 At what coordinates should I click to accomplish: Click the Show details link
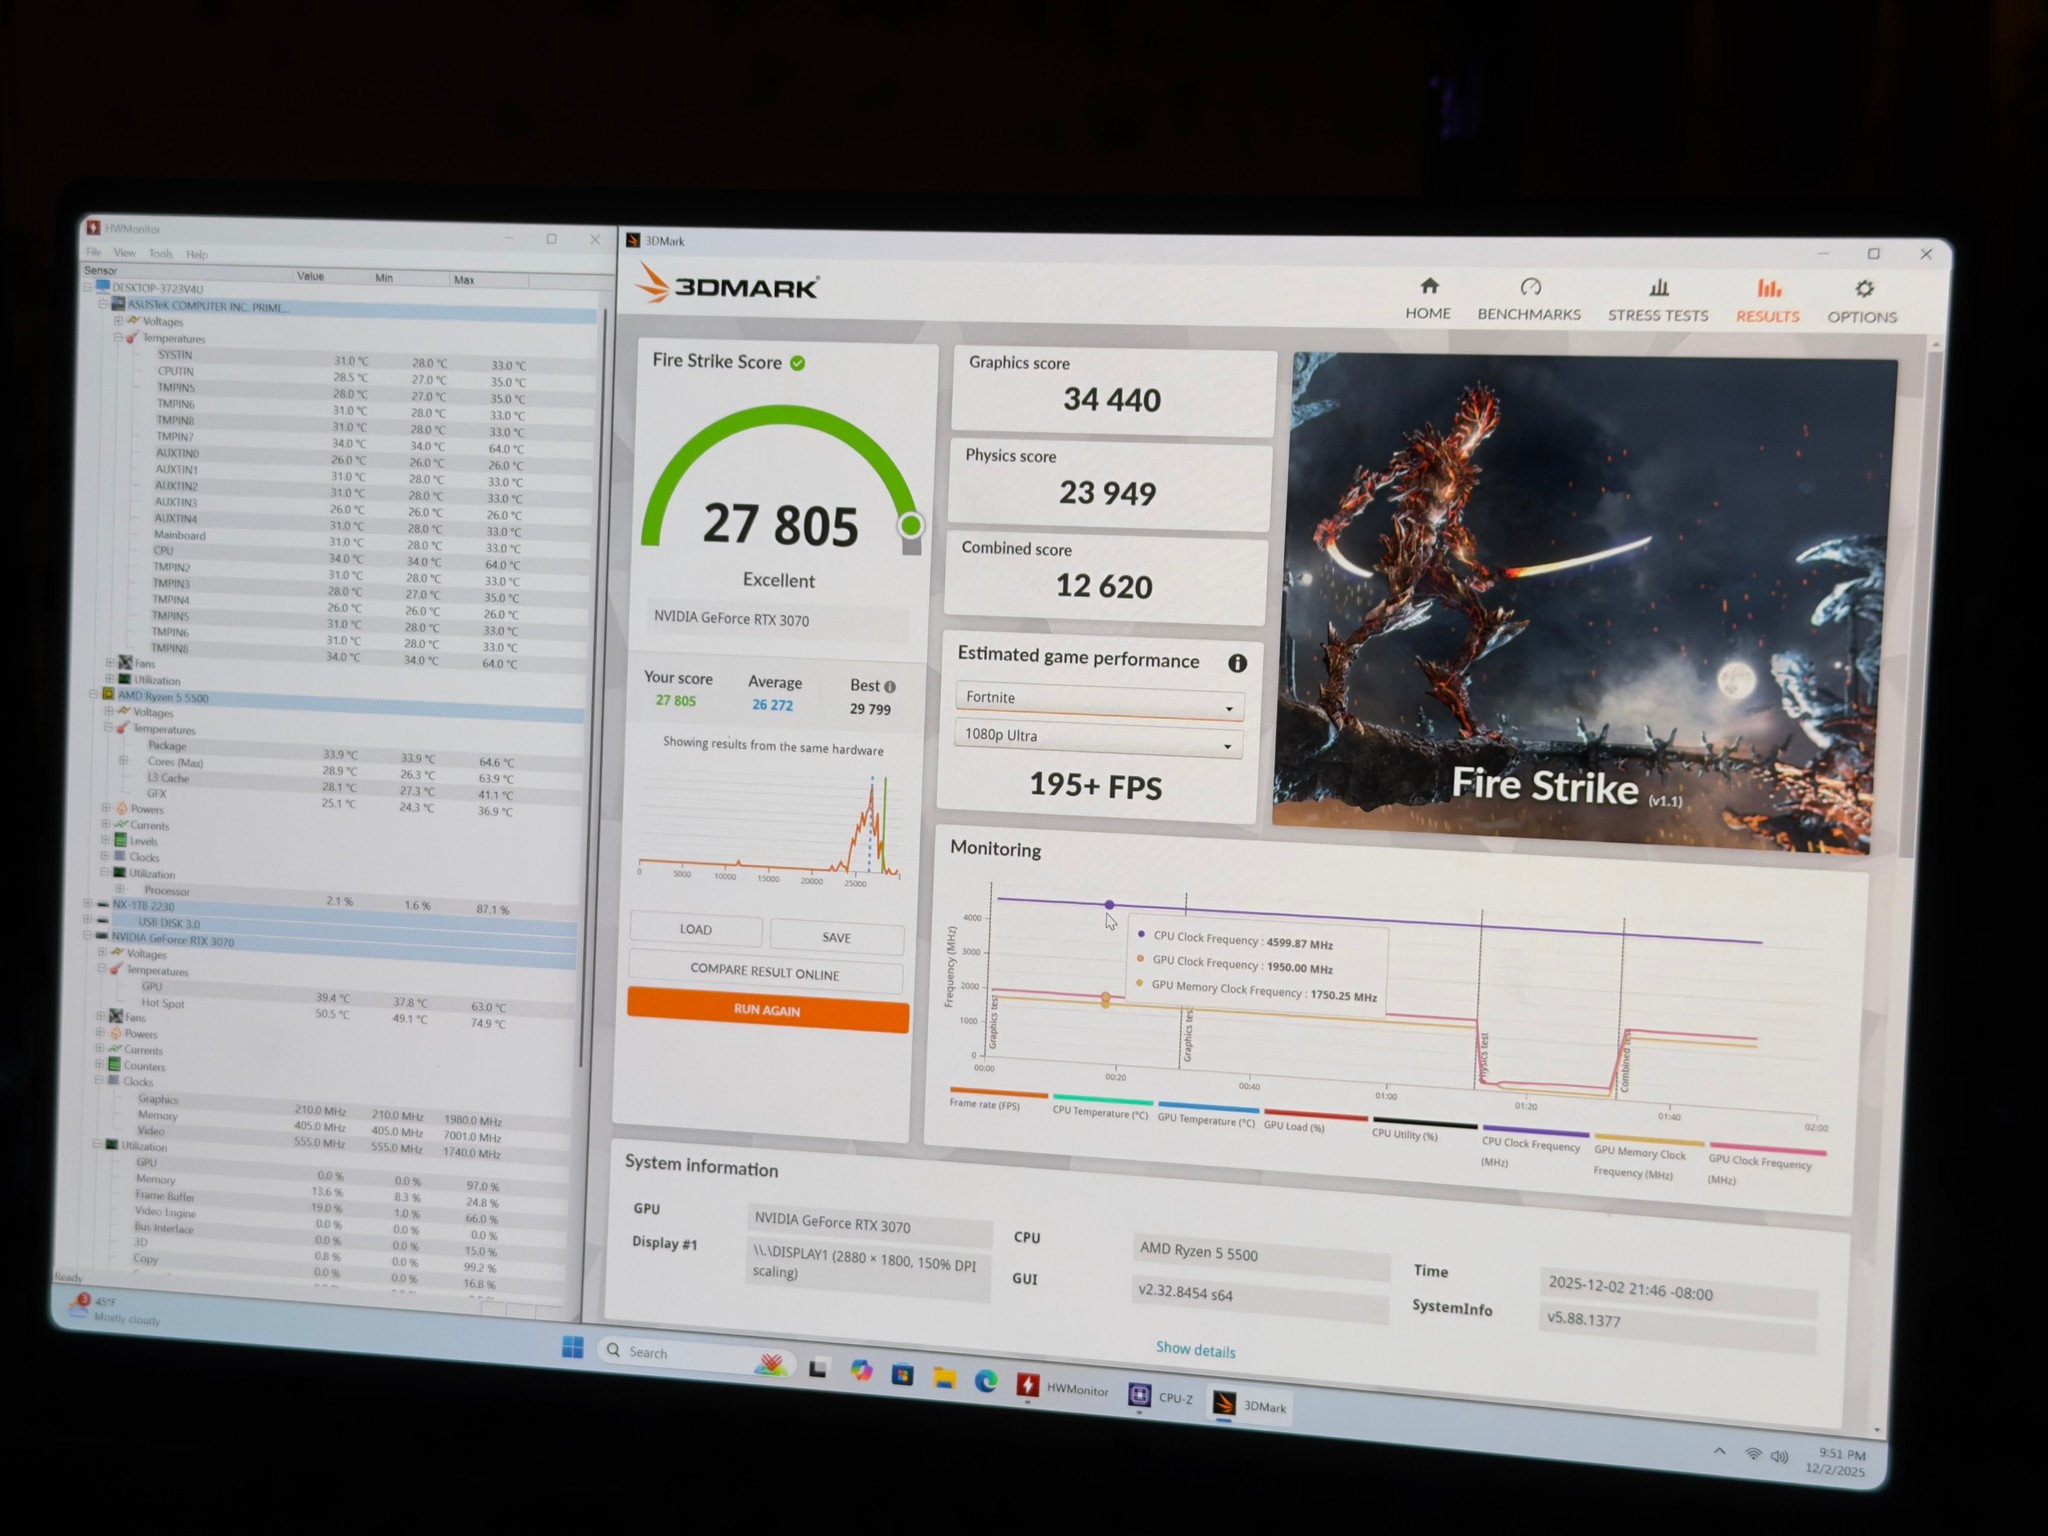pos(1196,1350)
